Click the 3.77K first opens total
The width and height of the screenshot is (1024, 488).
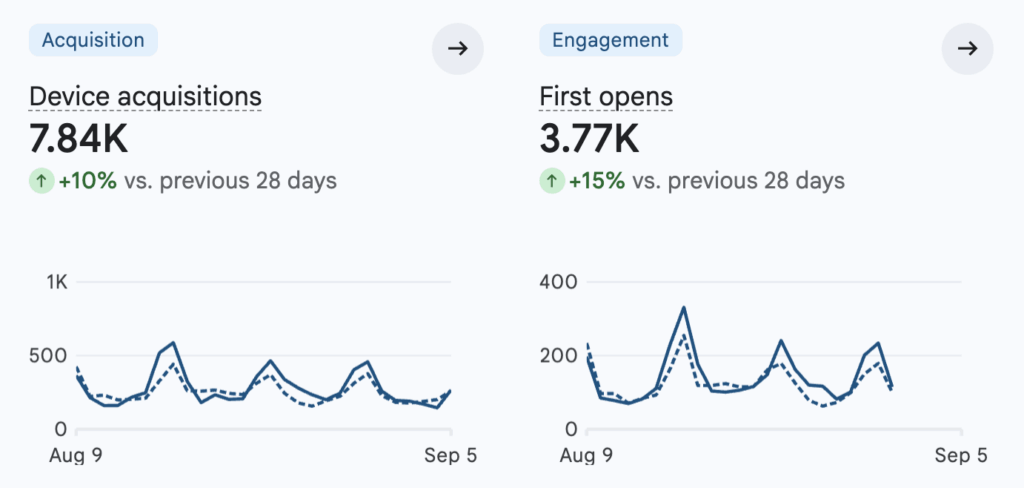[590, 138]
